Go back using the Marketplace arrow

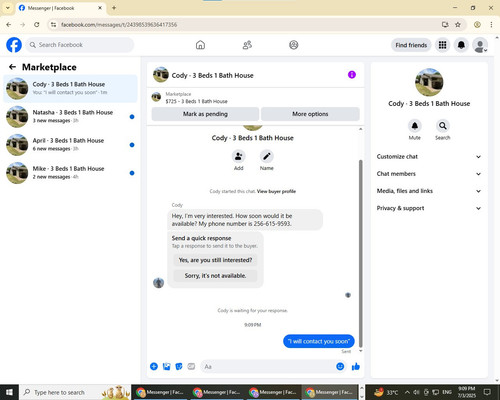12,67
